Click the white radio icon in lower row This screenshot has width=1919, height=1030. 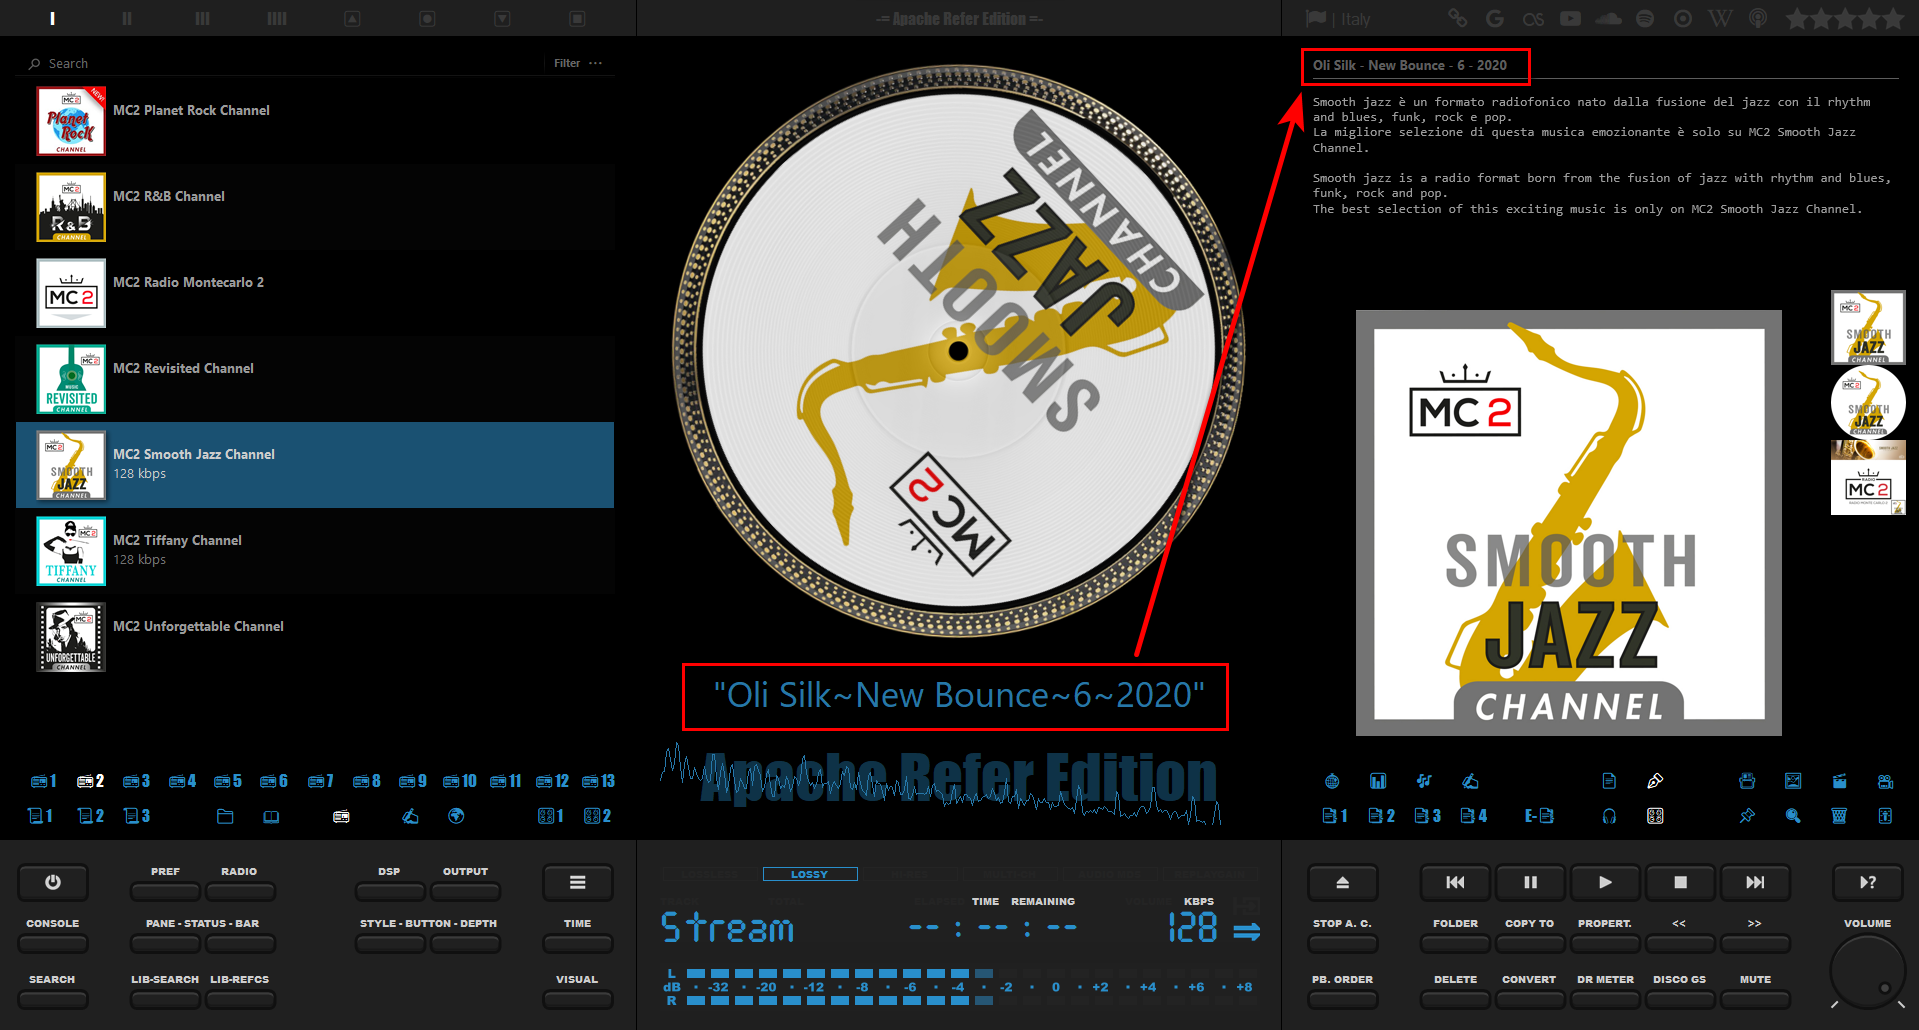341,816
